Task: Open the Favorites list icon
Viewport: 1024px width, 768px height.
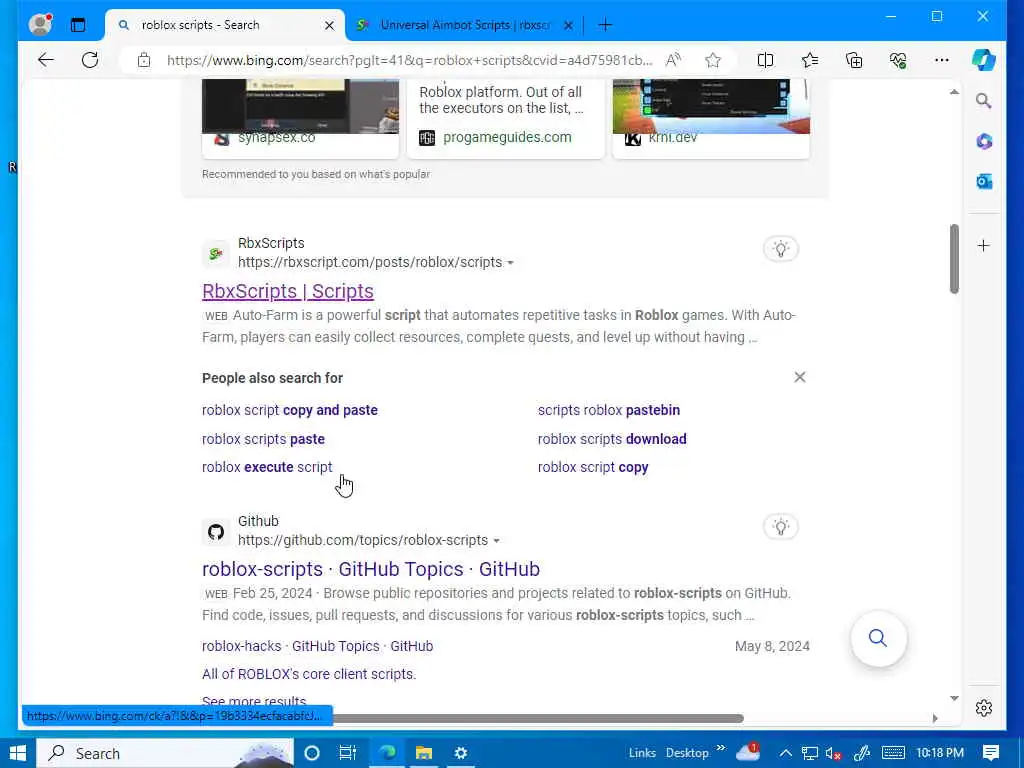Action: 810,60
